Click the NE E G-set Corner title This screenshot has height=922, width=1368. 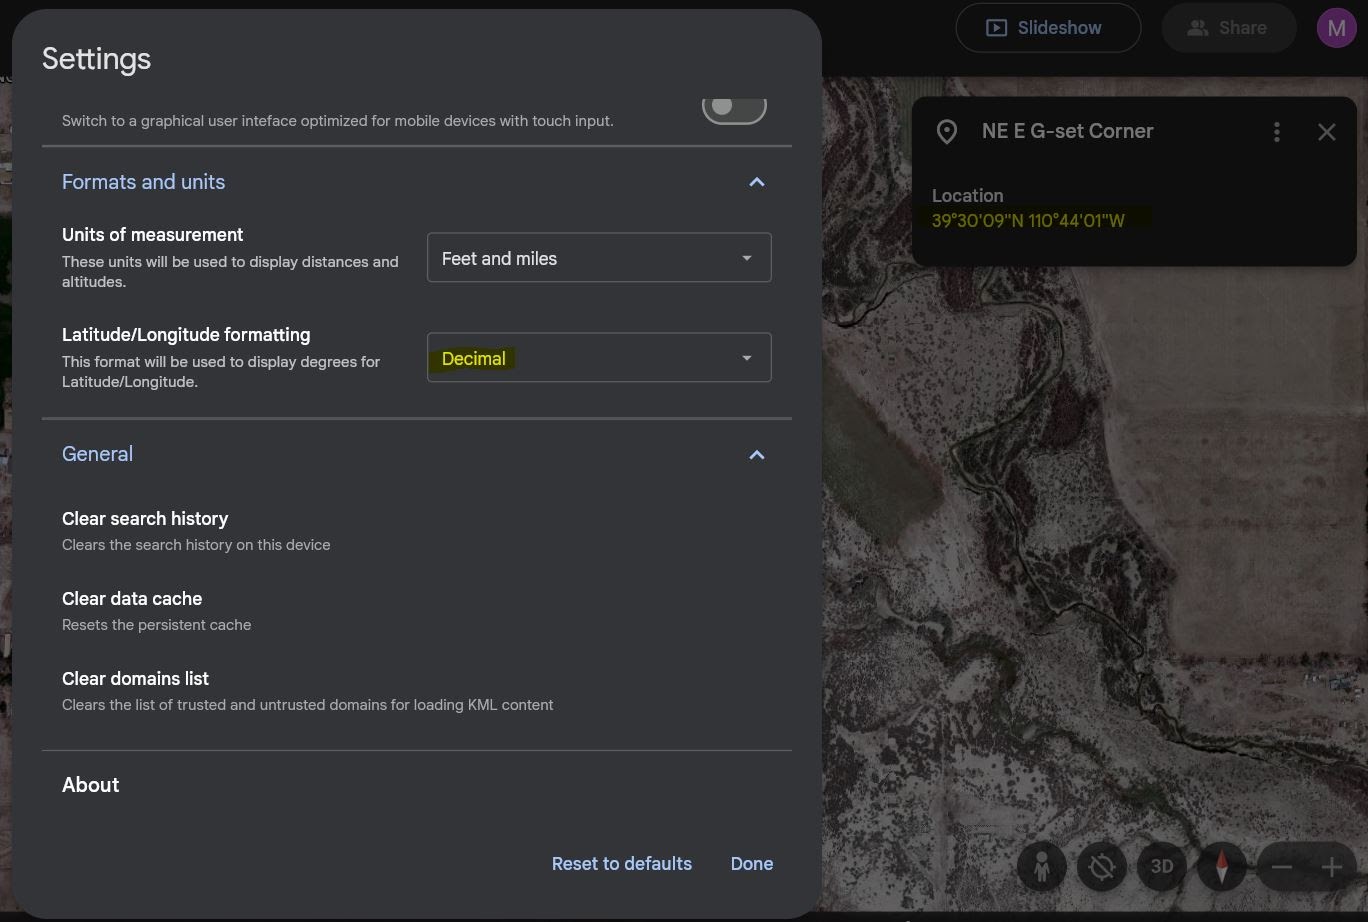(x=1067, y=131)
